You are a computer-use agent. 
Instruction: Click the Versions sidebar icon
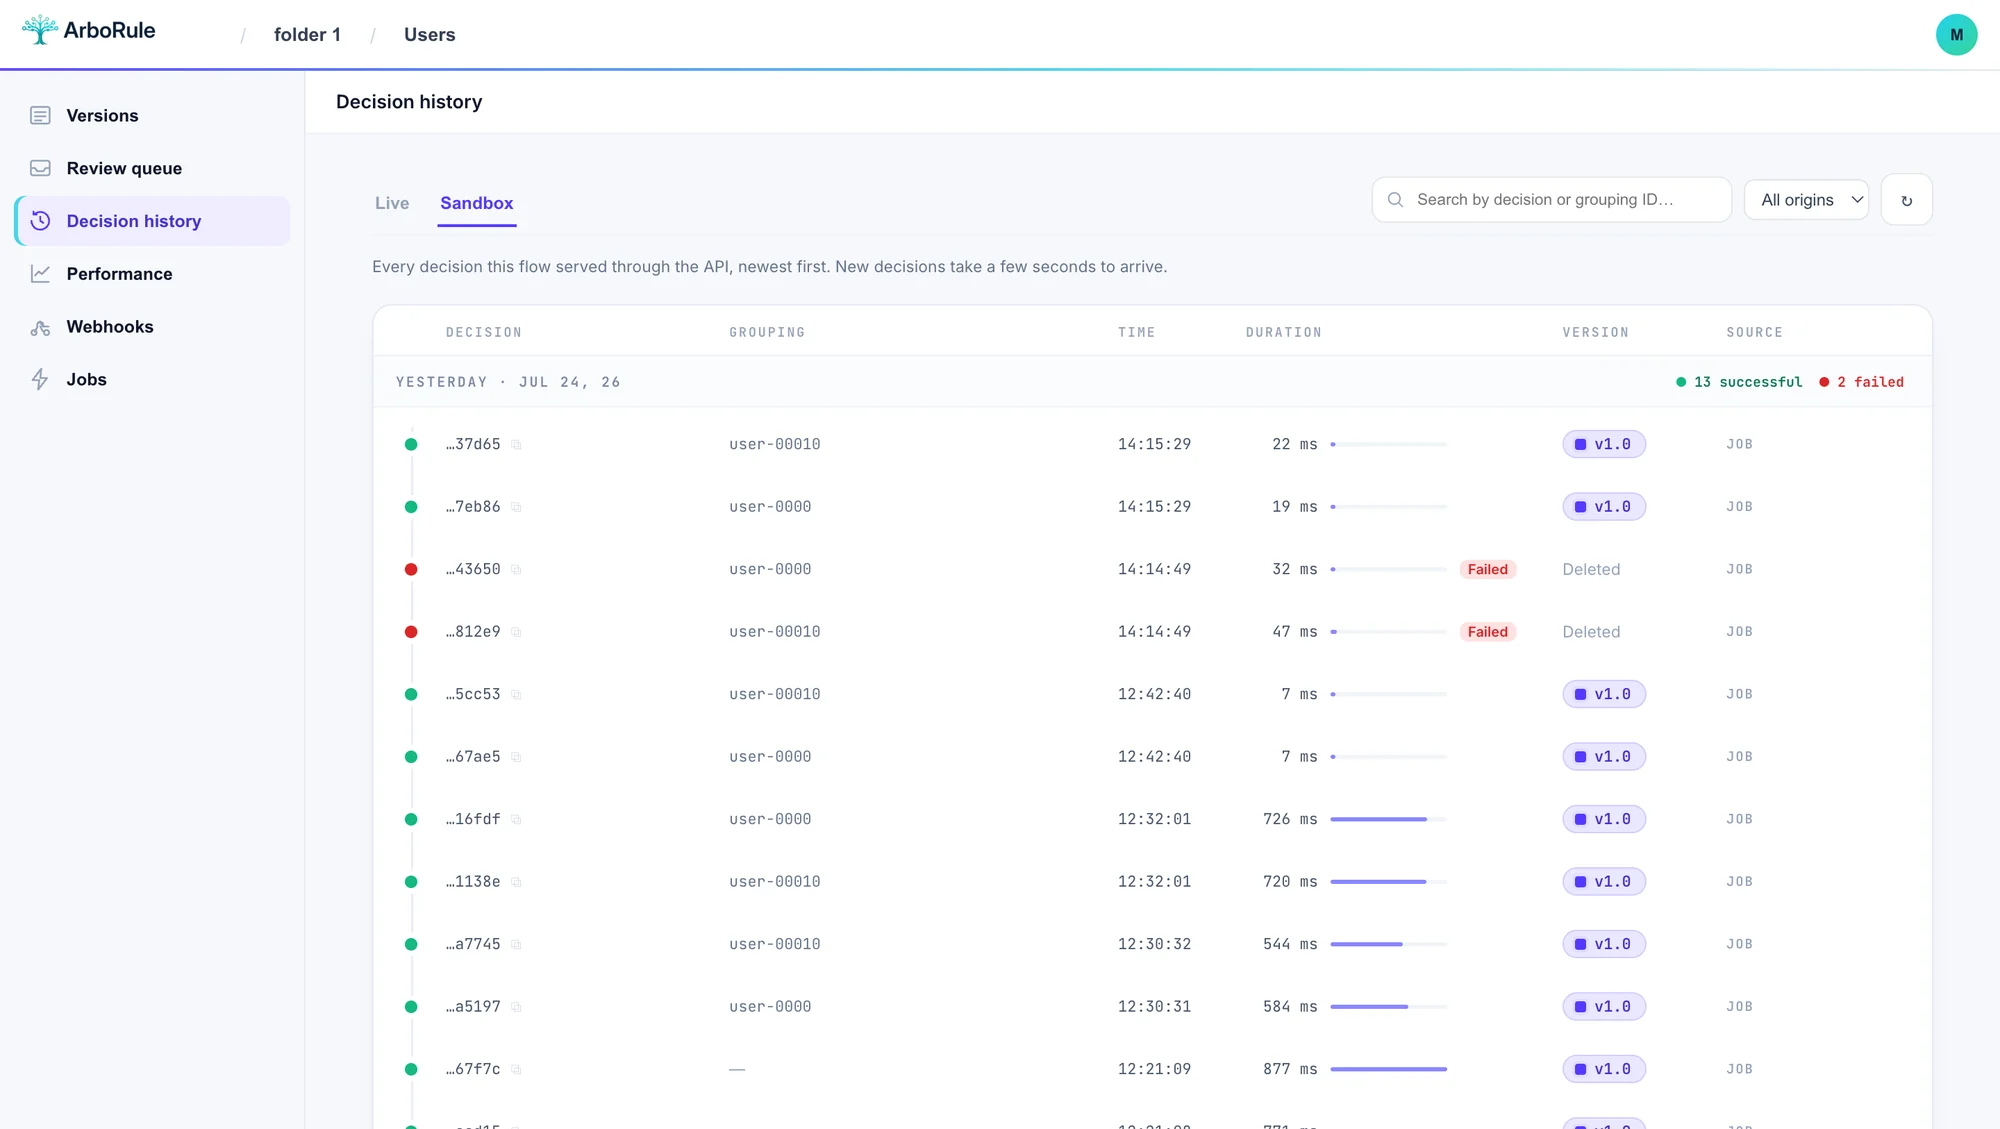pos(40,116)
